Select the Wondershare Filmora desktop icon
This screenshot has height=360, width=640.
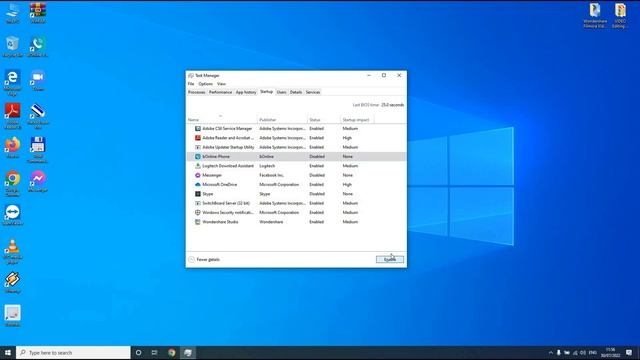tap(595, 16)
